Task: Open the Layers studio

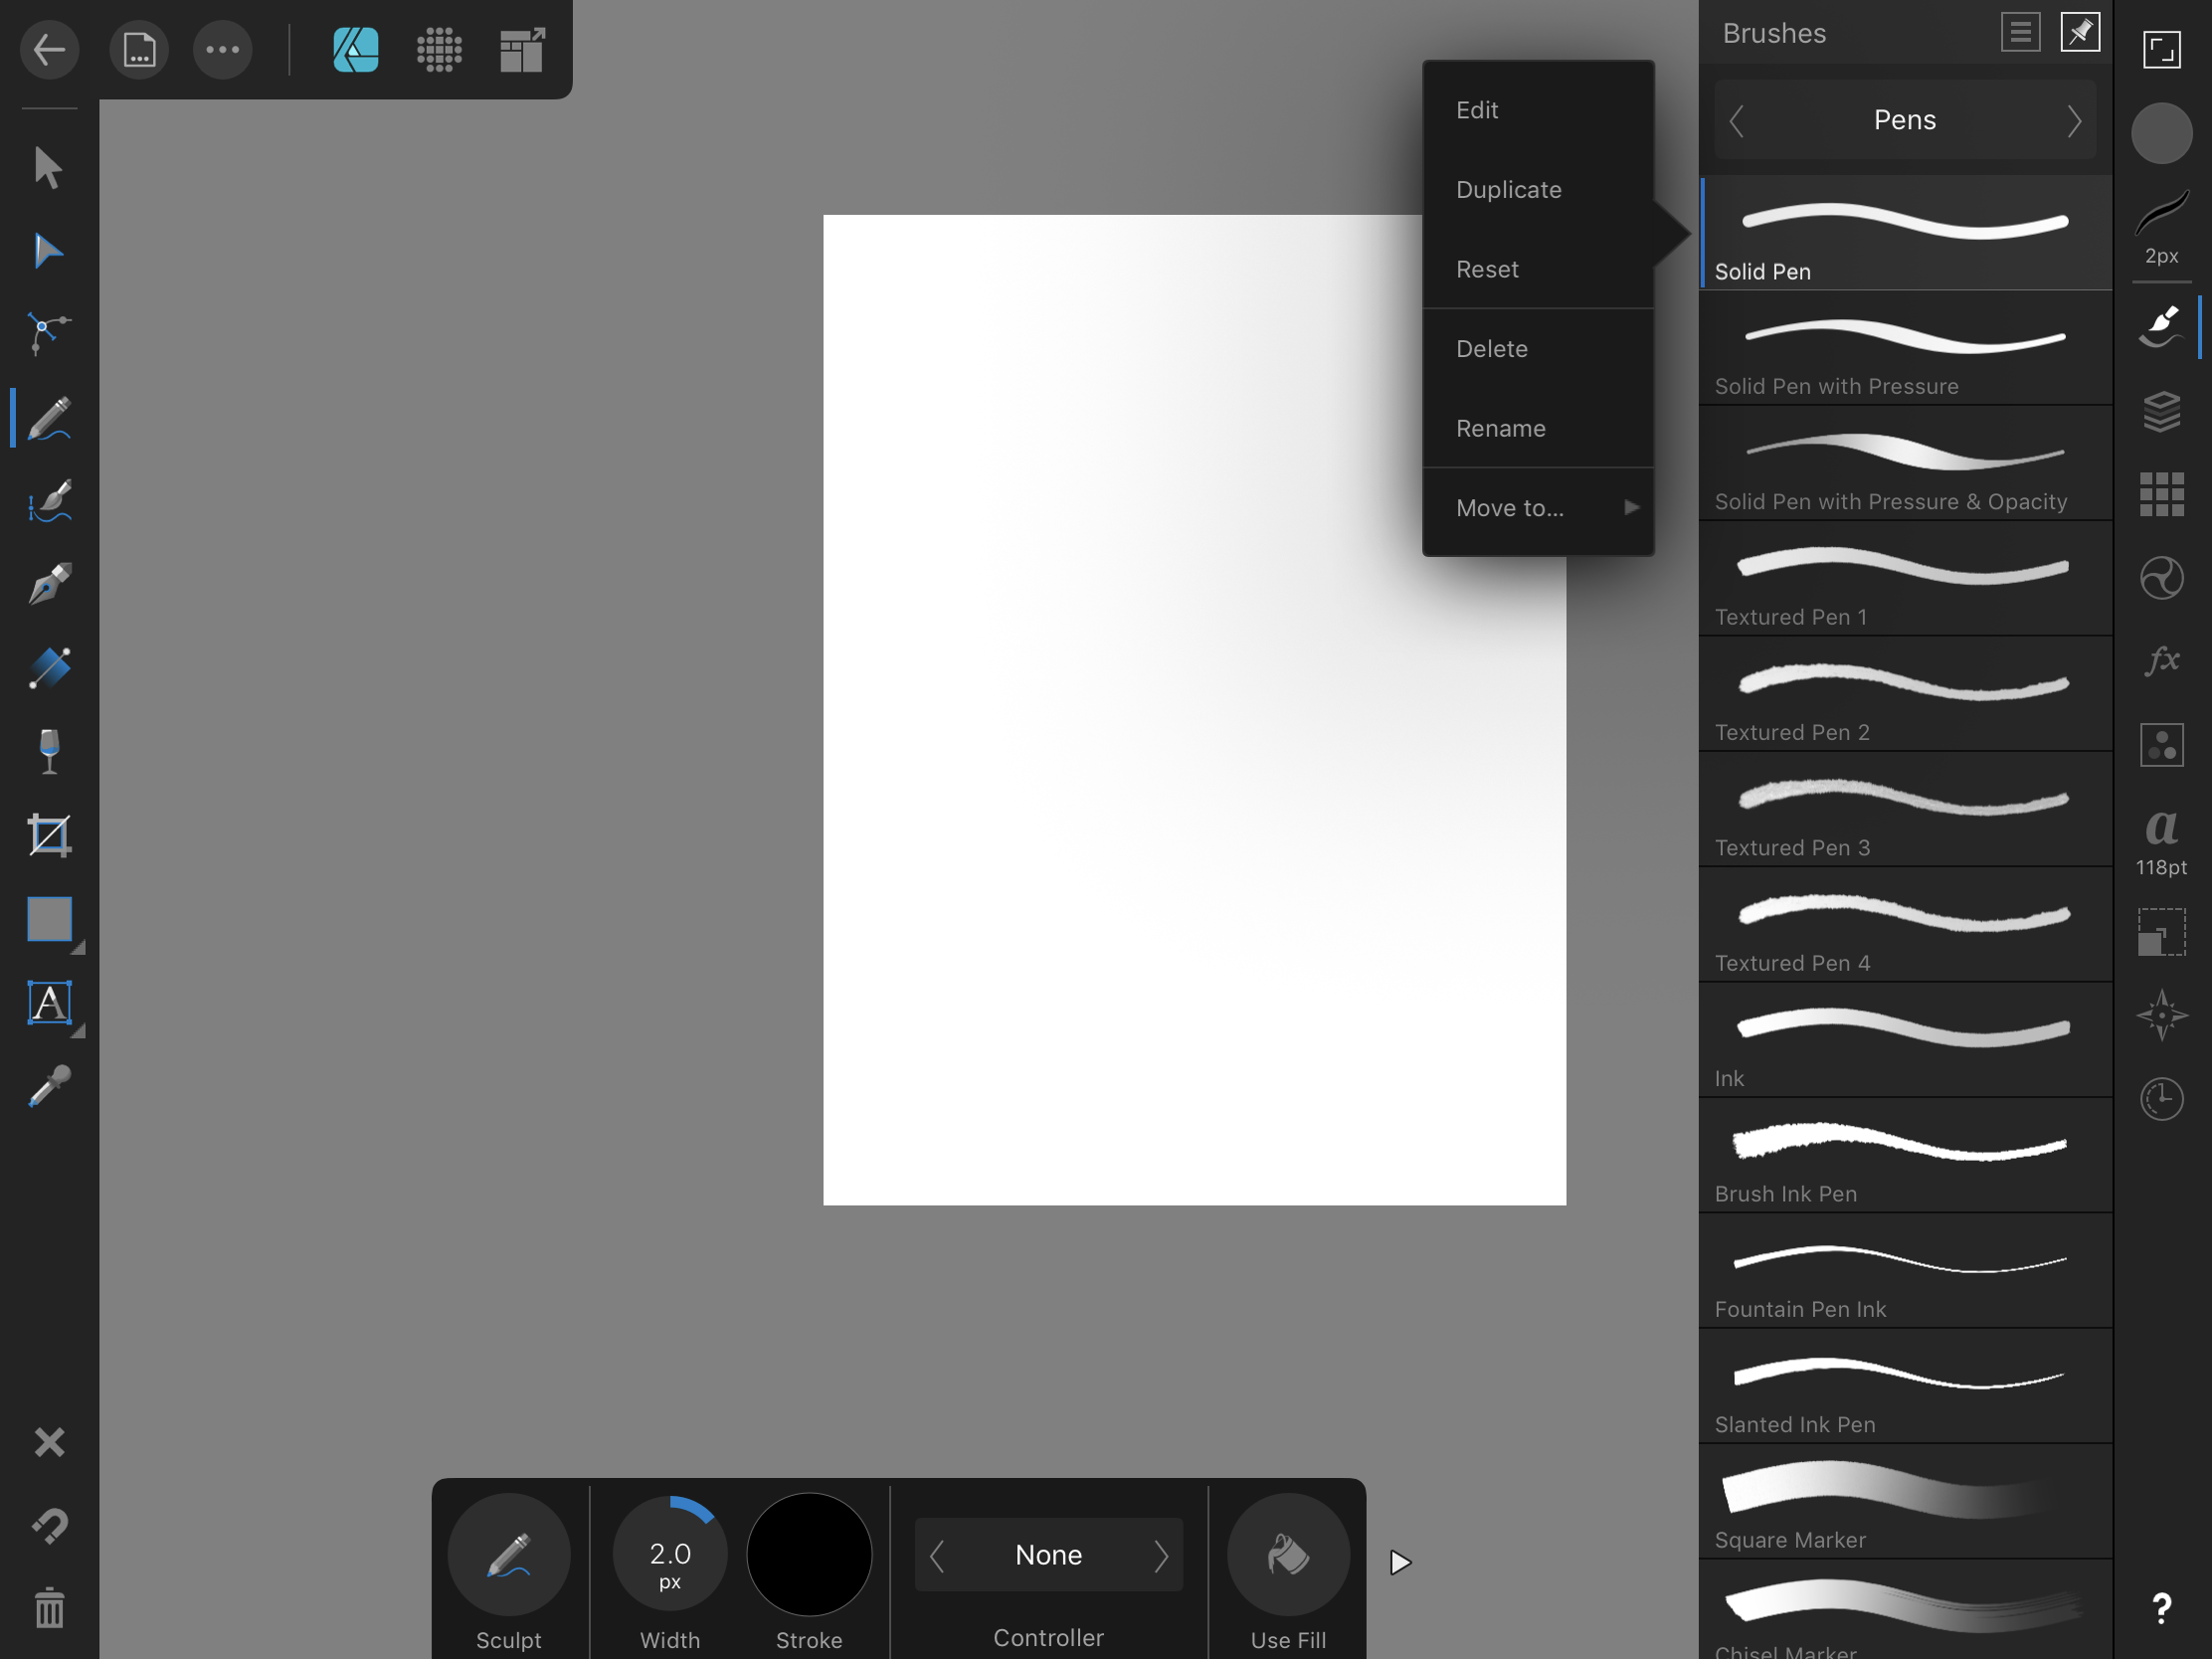Action: [2161, 411]
